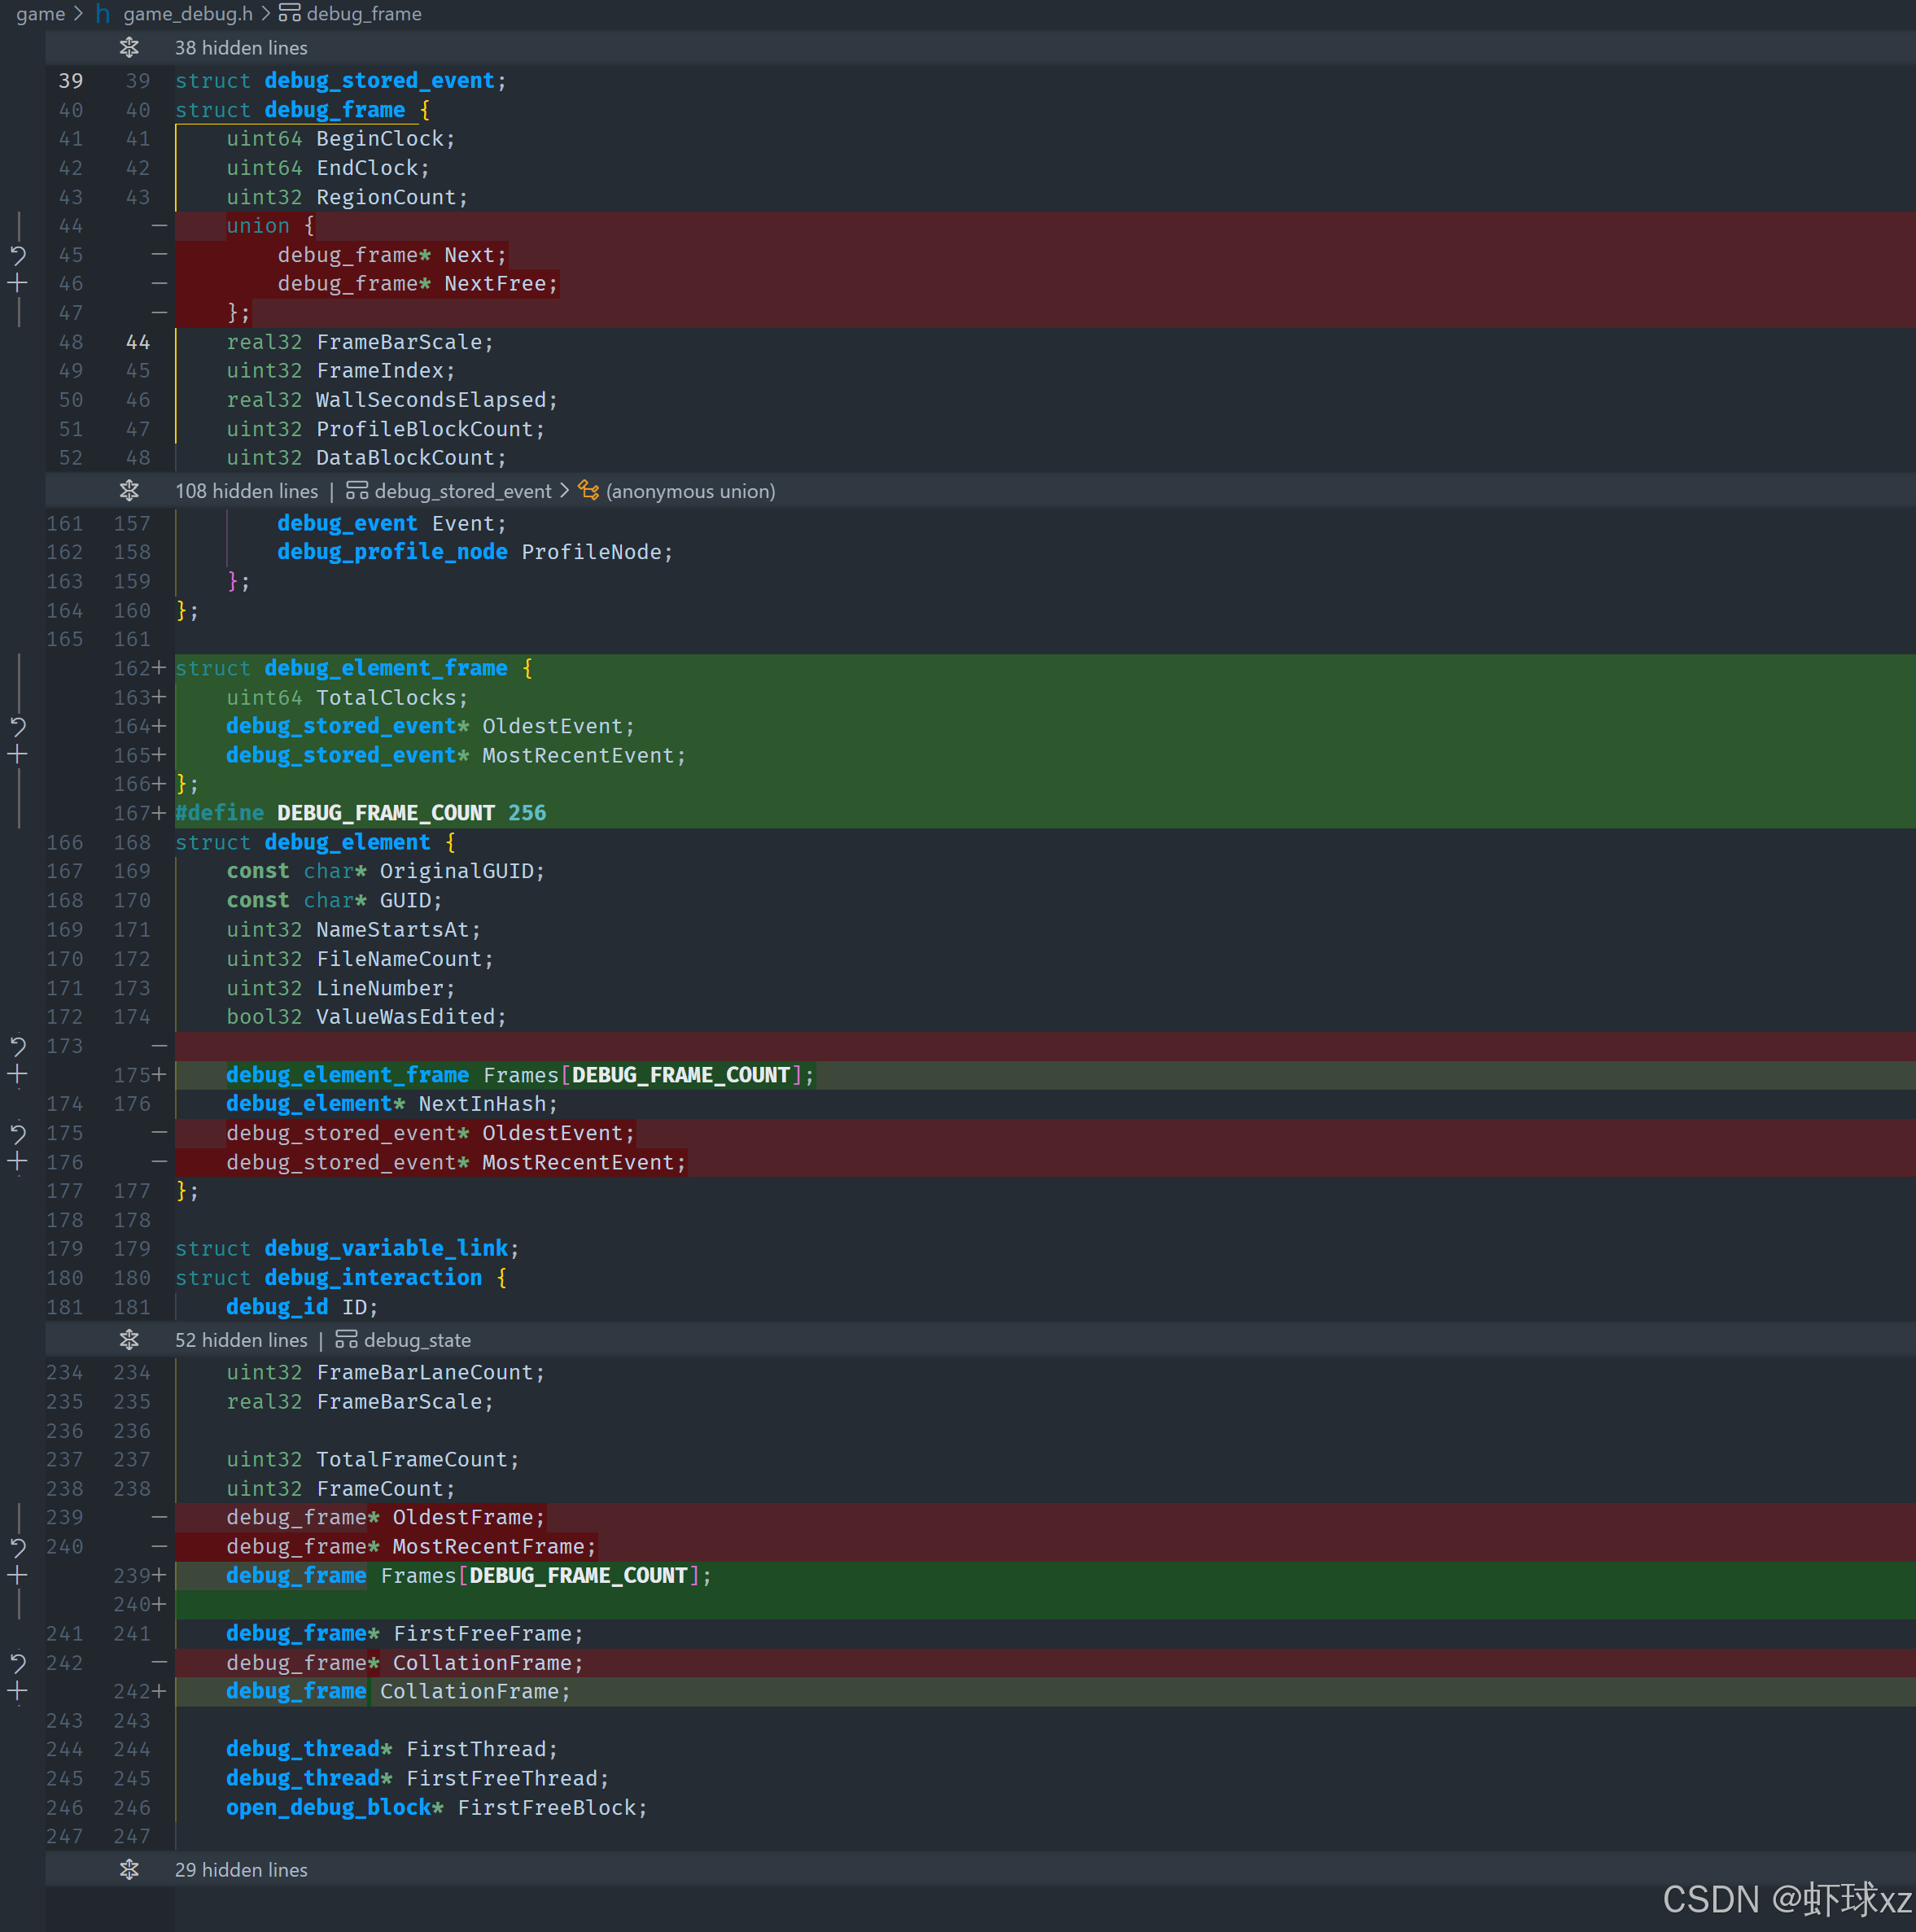Expand the 108 hidden lines region
Screen dimensions: 1916x1932
tap(129, 491)
